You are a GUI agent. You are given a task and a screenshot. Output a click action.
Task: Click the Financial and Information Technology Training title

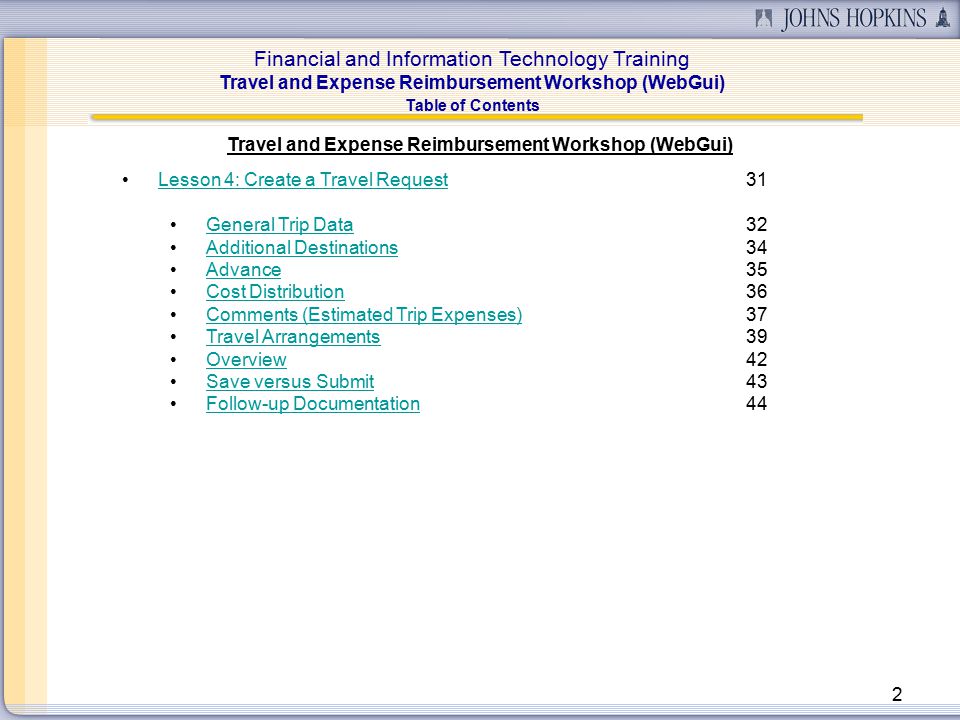pos(471,59)
